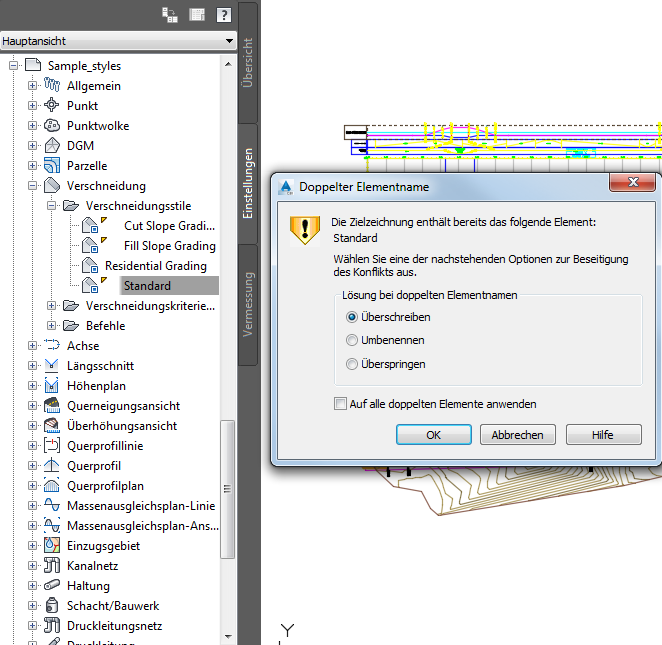Click the tree vertical scrollbar thumb
The image size is (662, 645).
click(228, 489)
